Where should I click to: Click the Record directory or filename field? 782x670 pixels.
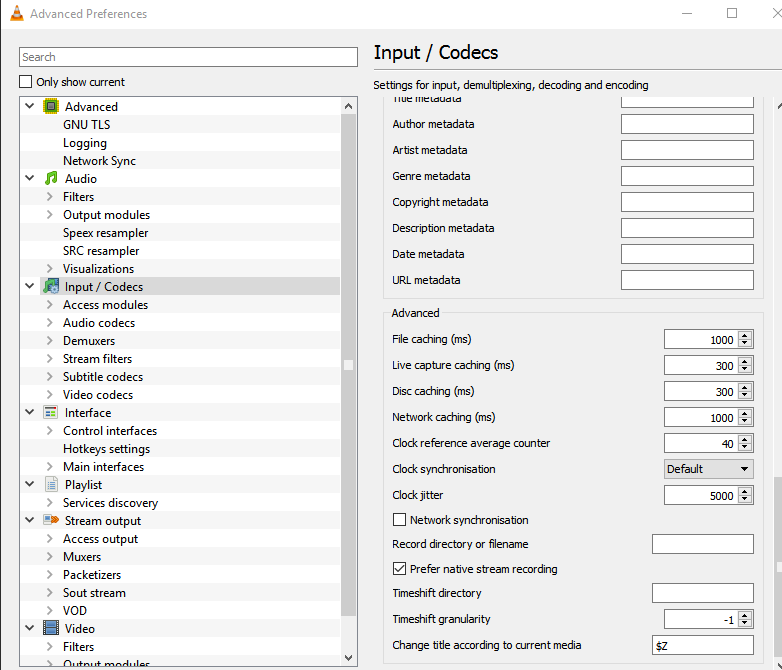[x=702, y=544]
